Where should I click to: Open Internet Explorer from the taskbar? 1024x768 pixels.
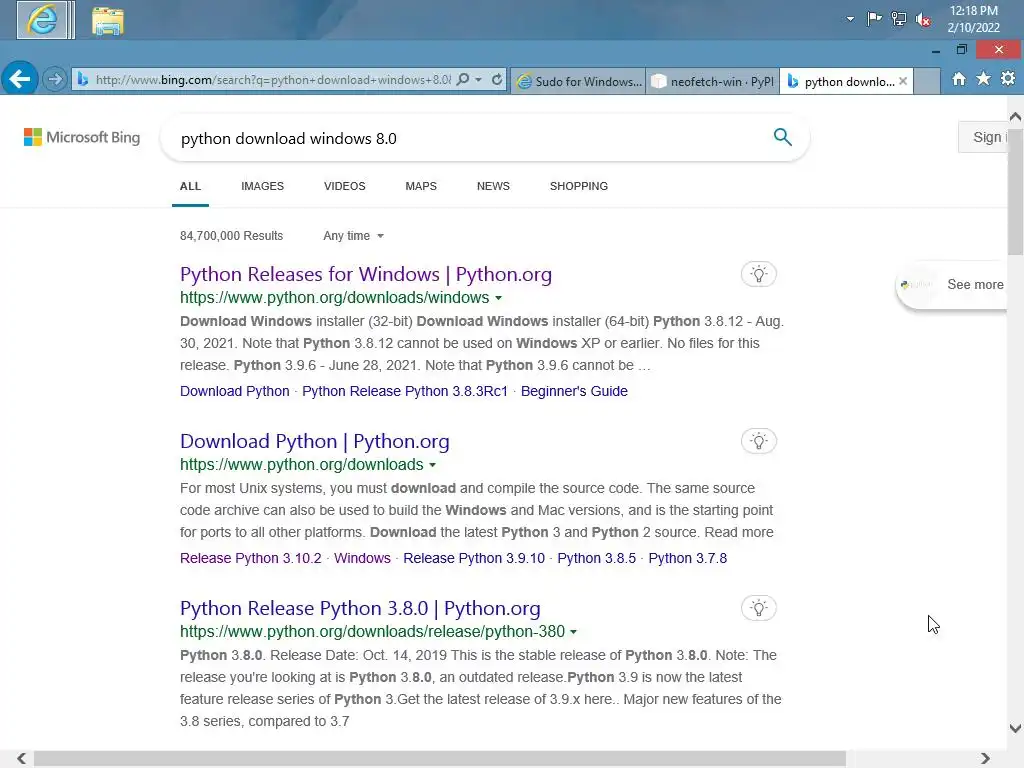(42, 20)
